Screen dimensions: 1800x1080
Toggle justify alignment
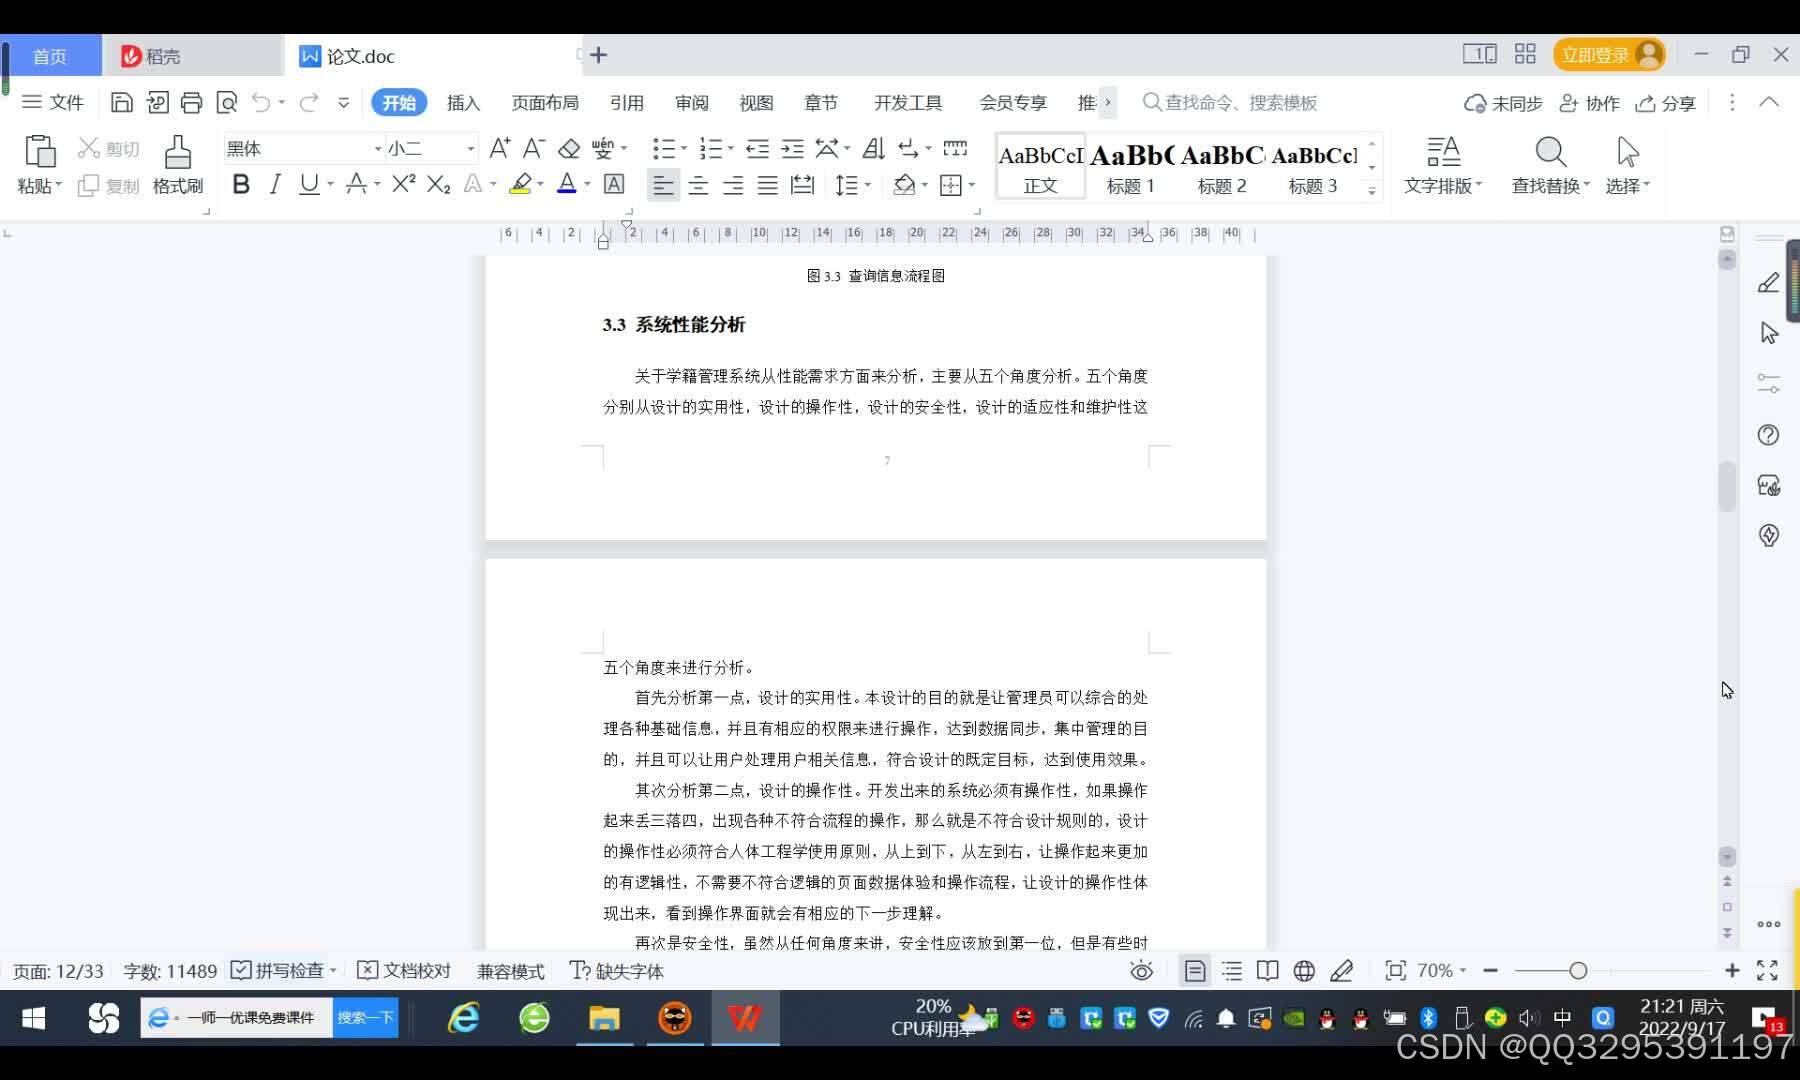click(x=767, y=185)
